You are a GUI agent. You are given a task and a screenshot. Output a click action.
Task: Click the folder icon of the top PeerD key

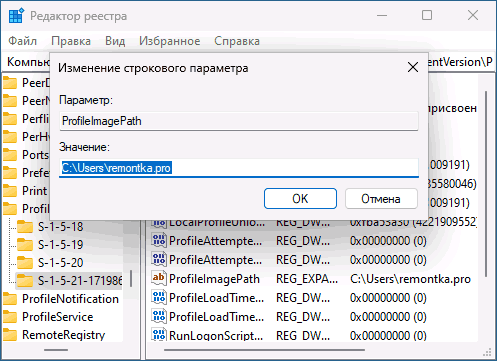tap(10, 83)
